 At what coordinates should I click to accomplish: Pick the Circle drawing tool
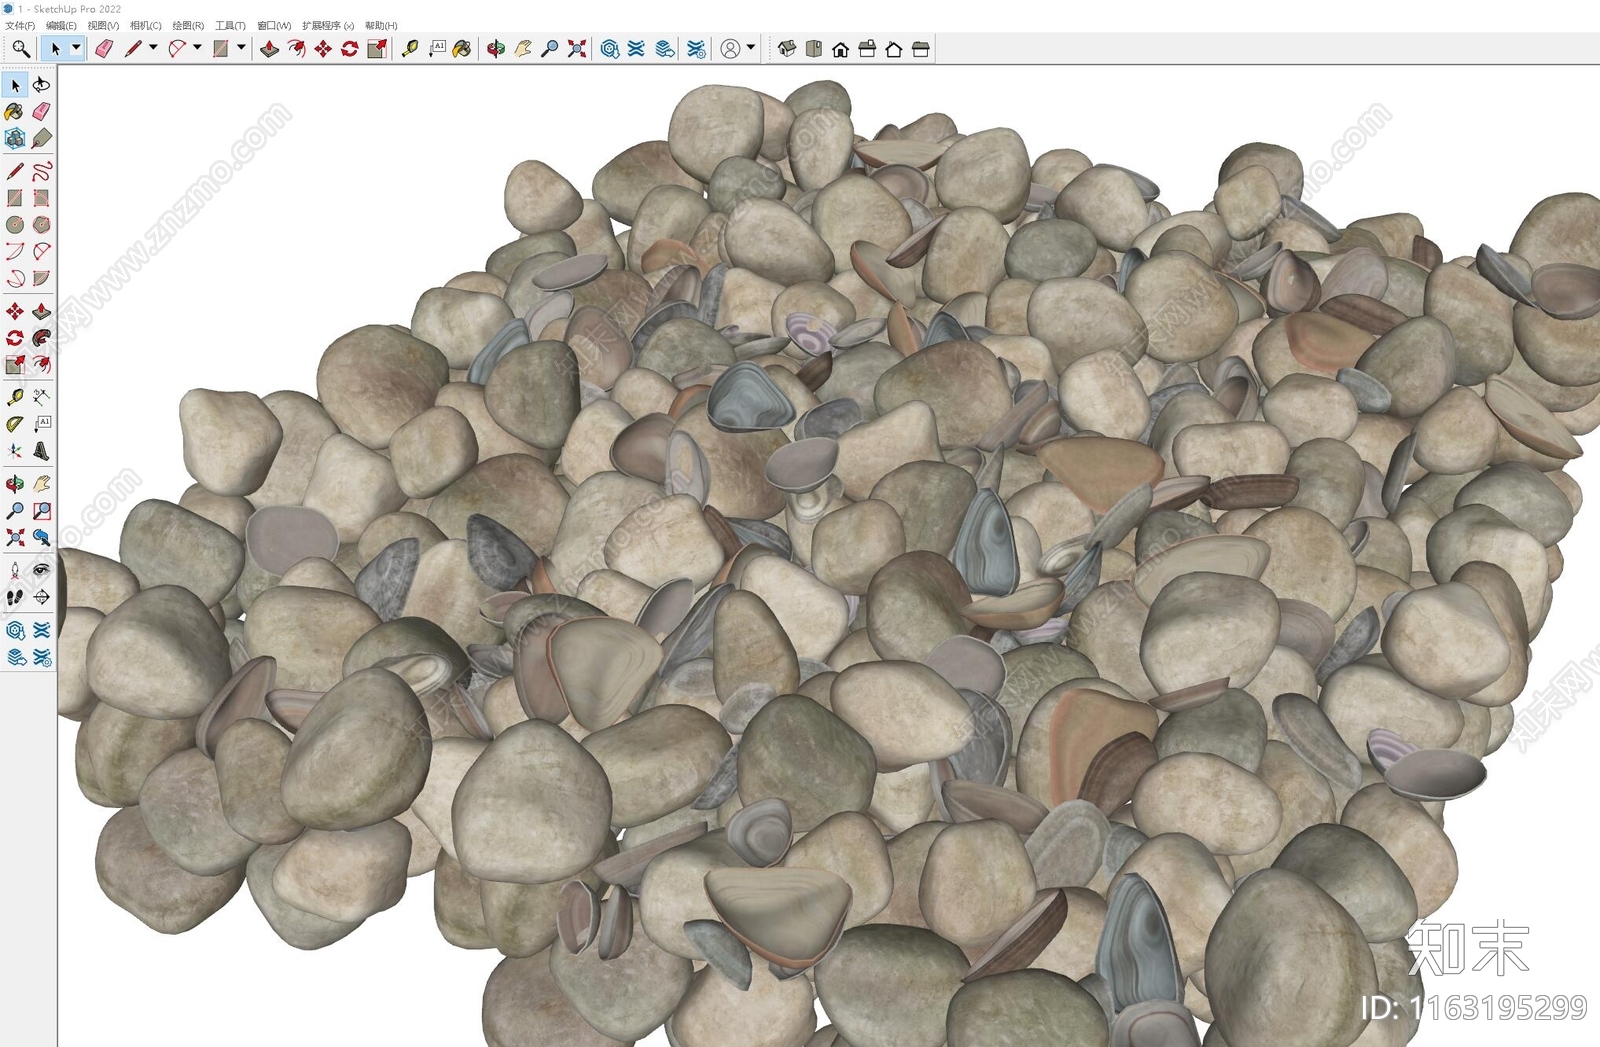point(15,225)
